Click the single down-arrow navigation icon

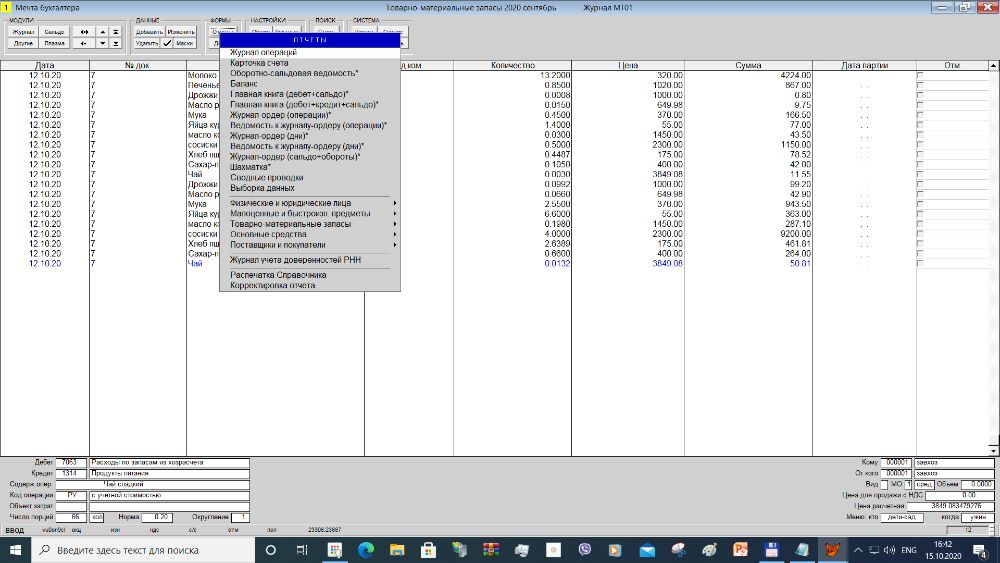102,43
